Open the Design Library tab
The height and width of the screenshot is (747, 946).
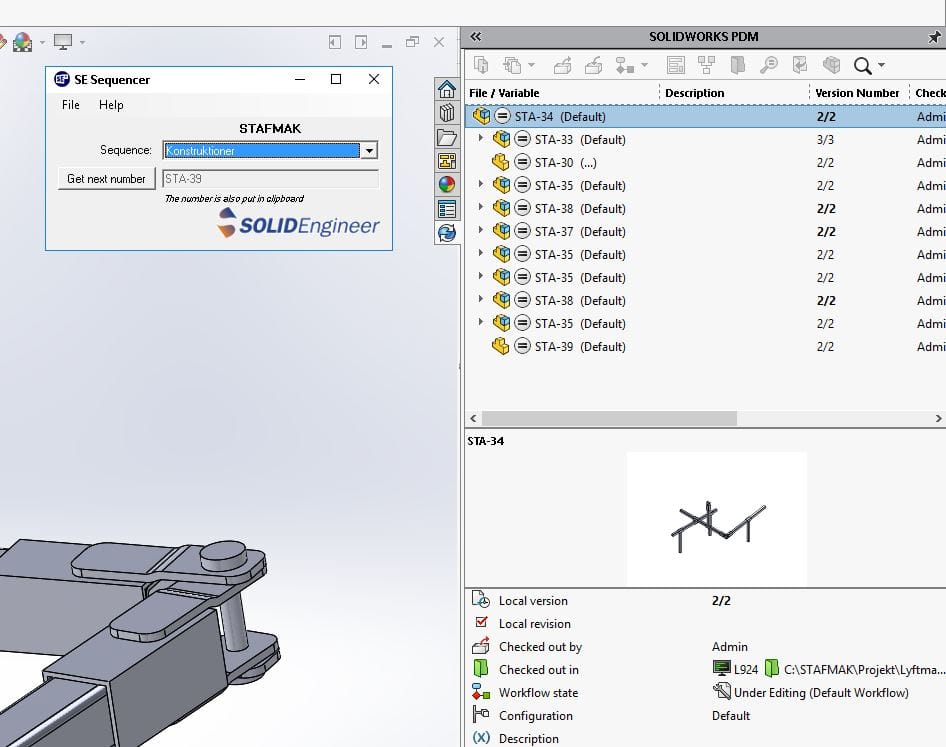click(x=447, y=112)
